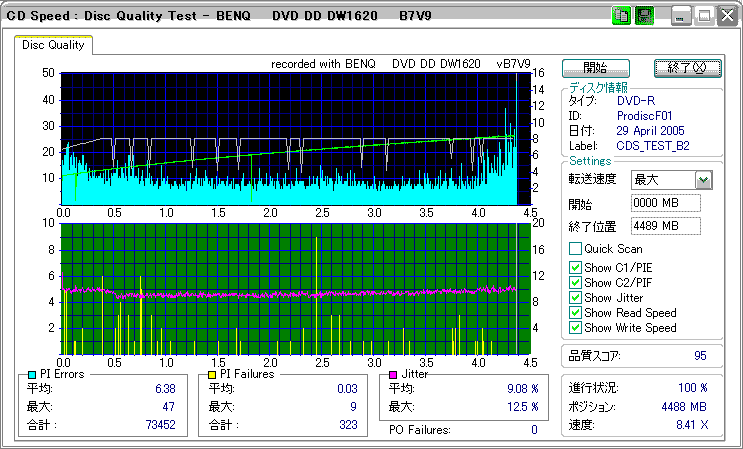Minimize the CD Speed window
Screen dimensions: 743x449
coord(681,16)
